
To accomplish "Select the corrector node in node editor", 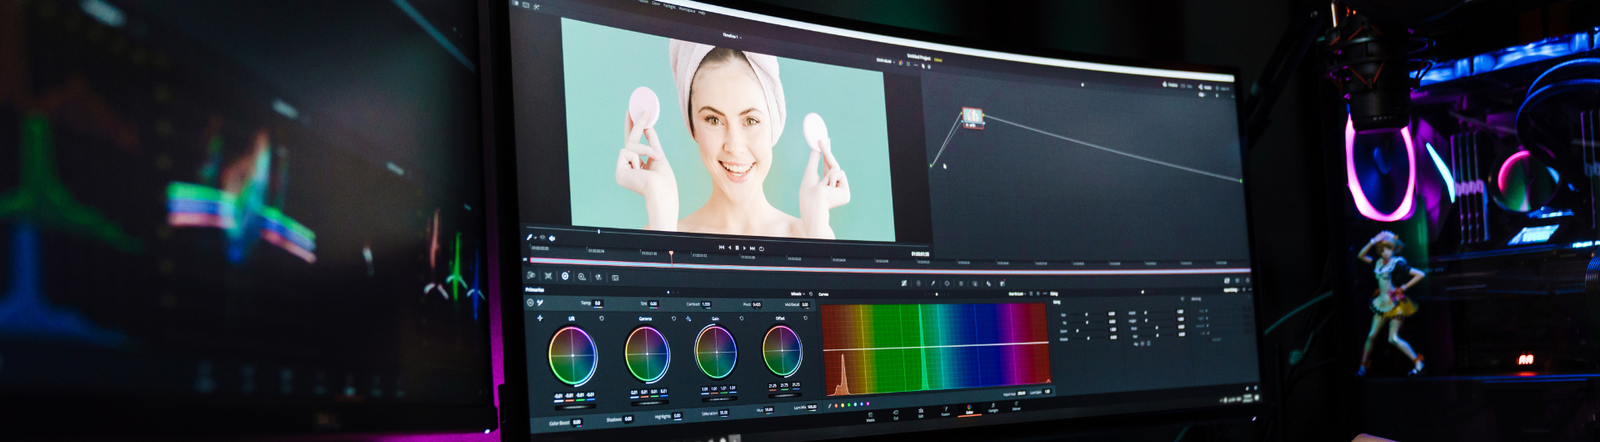I will (973, 118).
